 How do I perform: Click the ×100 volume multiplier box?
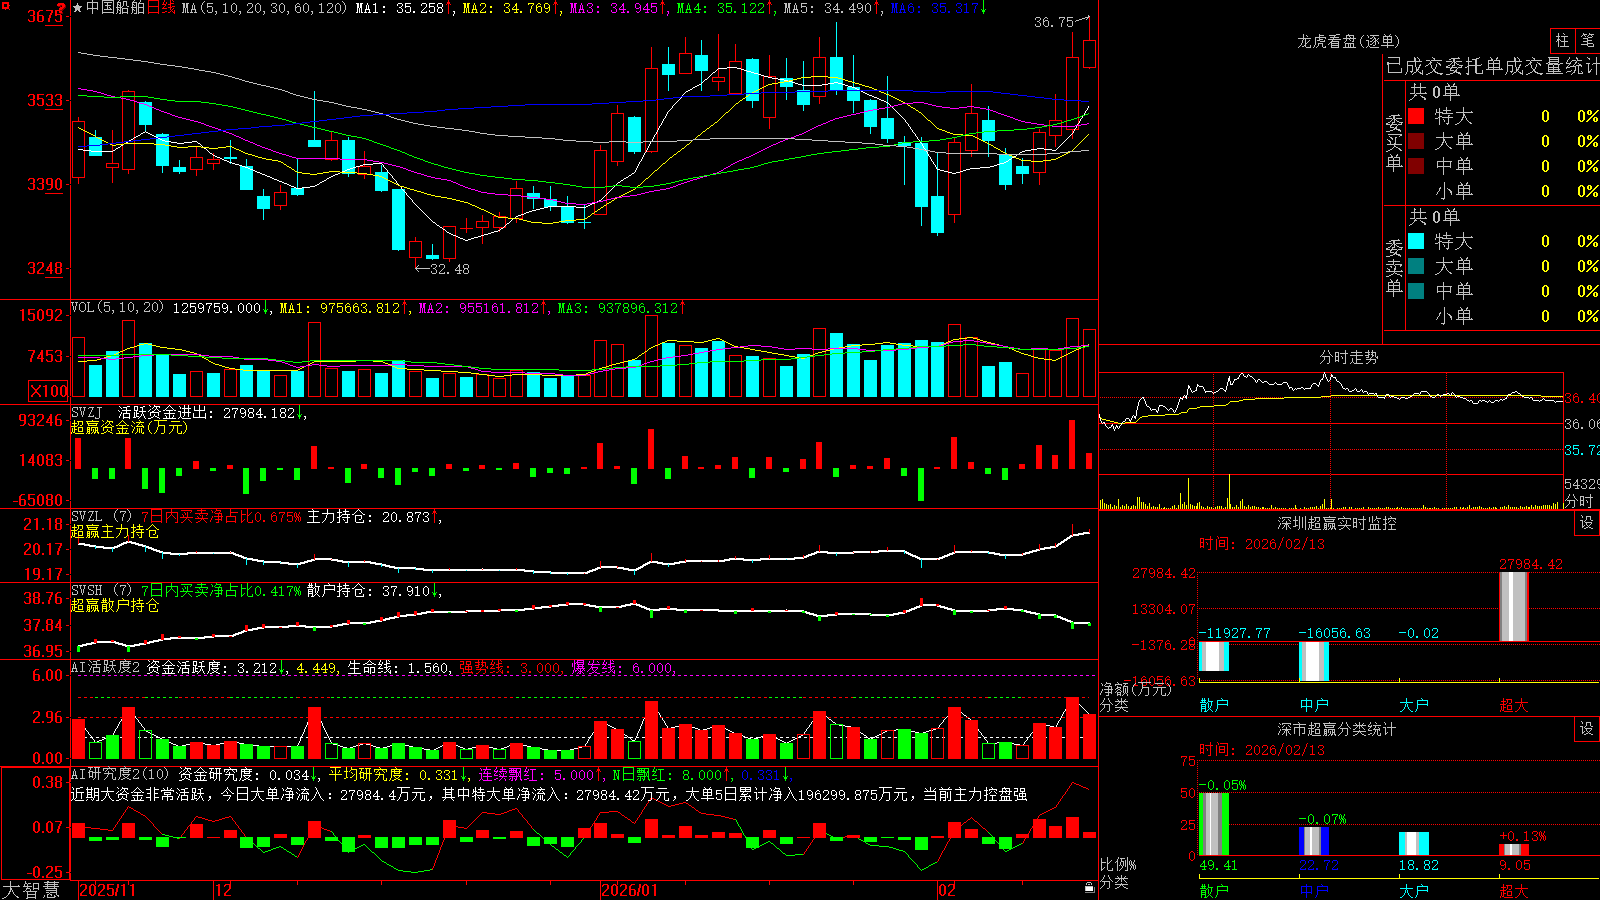(49, 391)
